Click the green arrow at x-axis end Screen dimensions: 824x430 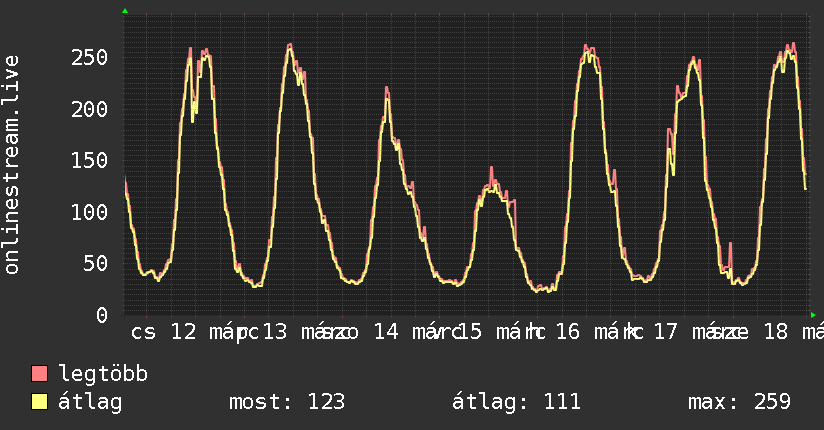point(813,315)
